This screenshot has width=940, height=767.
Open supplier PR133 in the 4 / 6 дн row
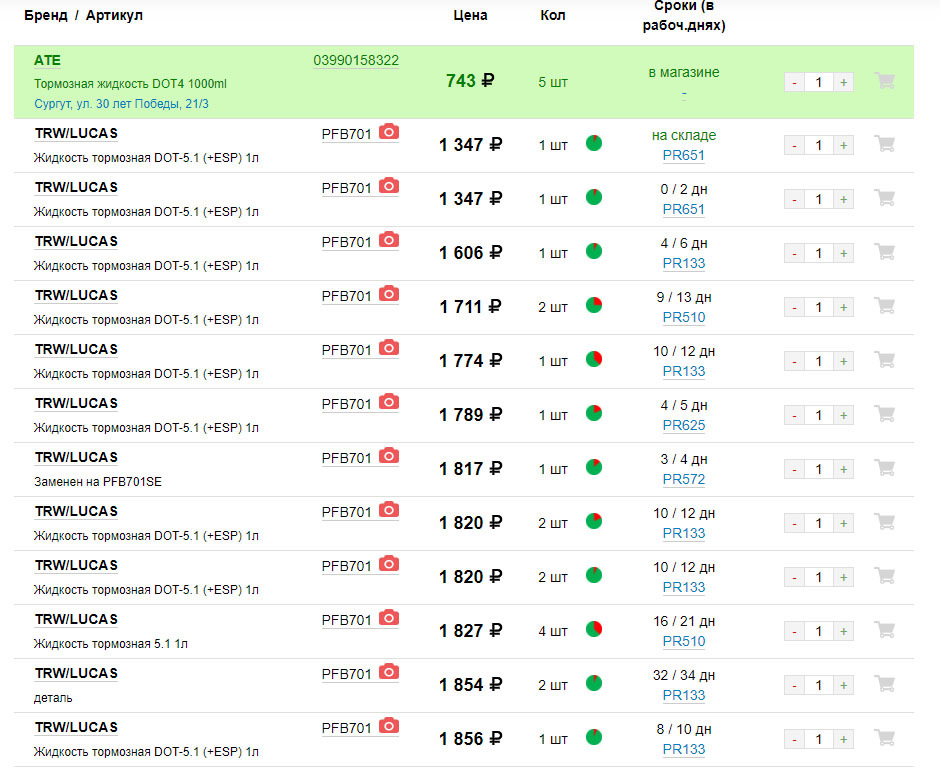tap(683, 263)
